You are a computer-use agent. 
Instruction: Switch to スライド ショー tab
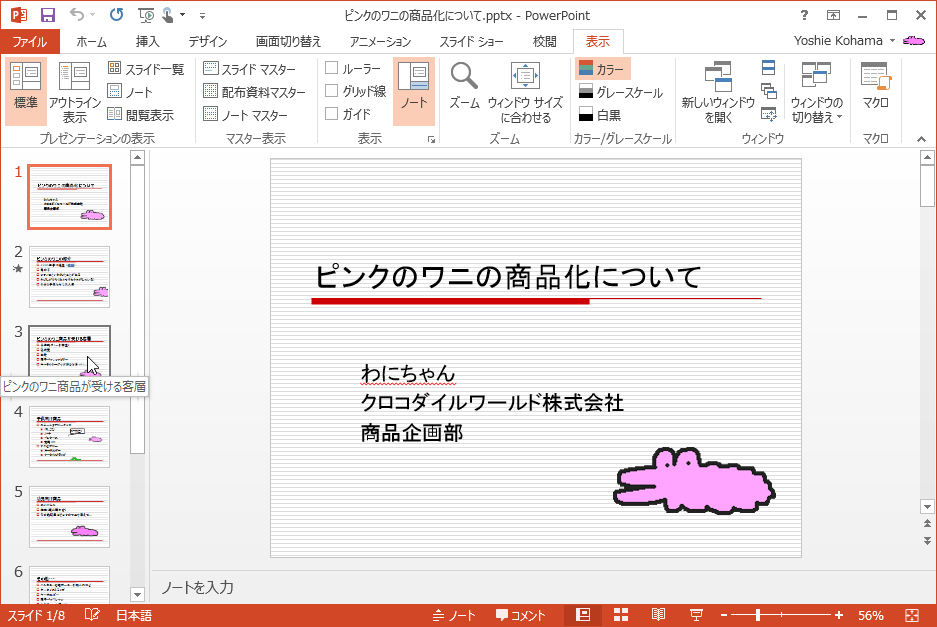(471, 41)
